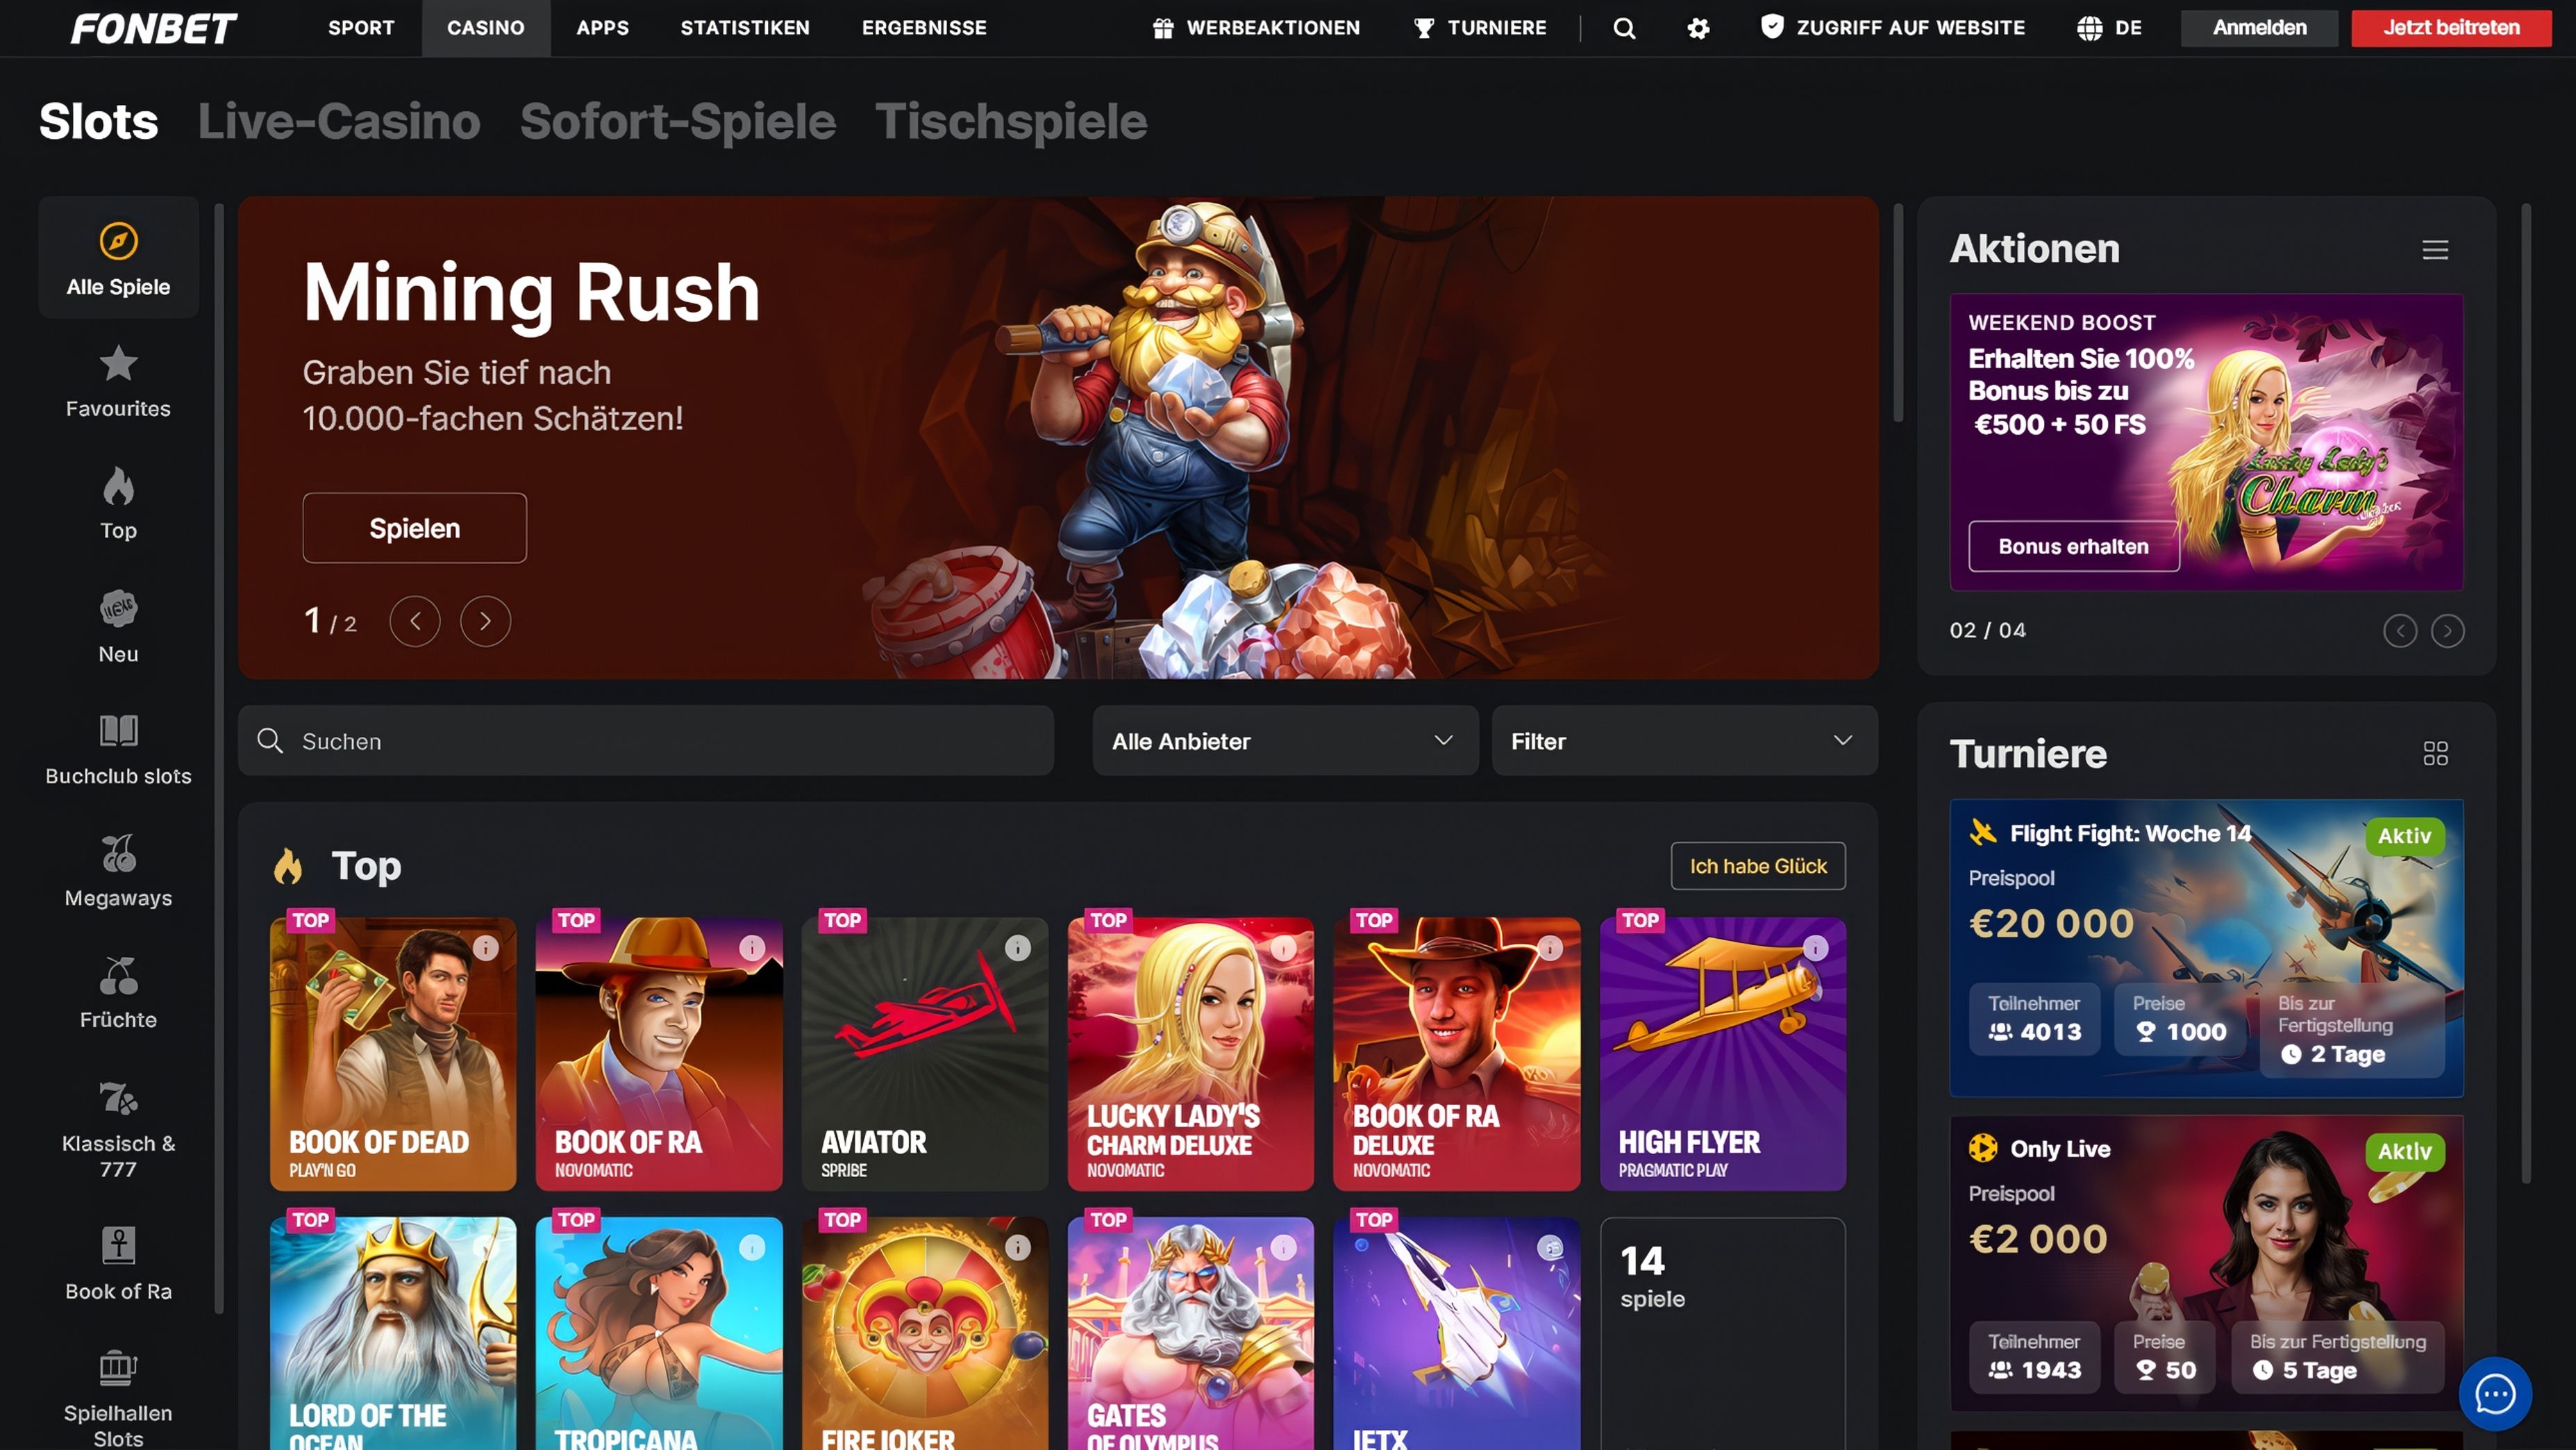Click the Anmelden button
2576x1450 pixels.
2259,28
